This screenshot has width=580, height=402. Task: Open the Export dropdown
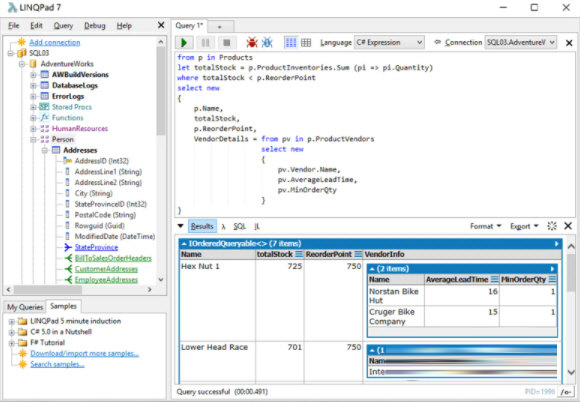coord(524,226)
